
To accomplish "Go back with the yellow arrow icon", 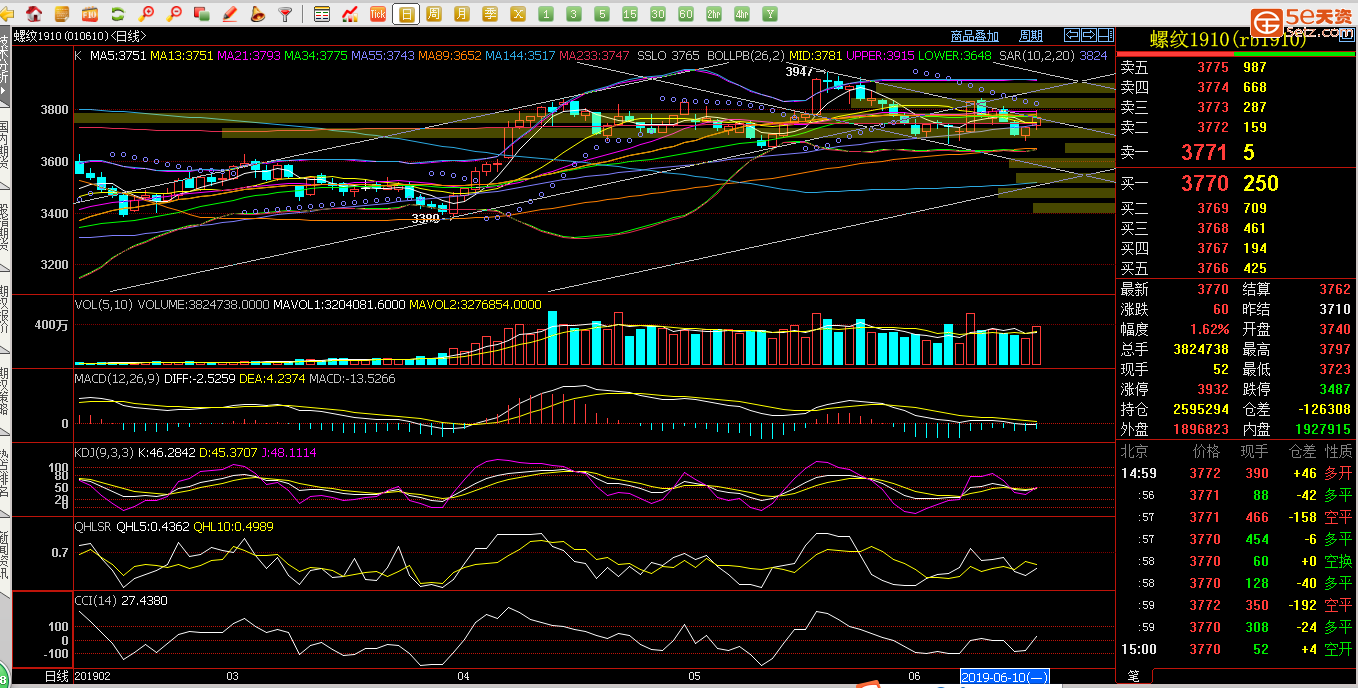I will (8, 14).
